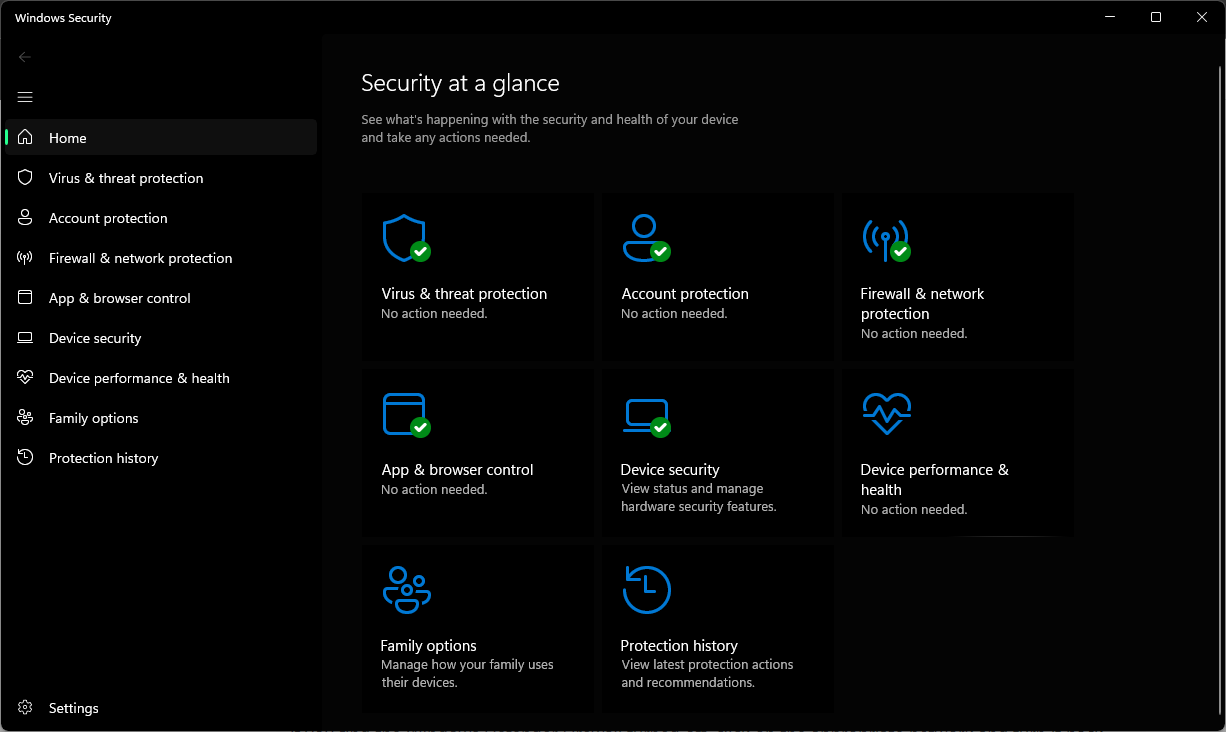
Task: Click 'No action needed.' under App & browser control tile
Action: click(434, 490)
